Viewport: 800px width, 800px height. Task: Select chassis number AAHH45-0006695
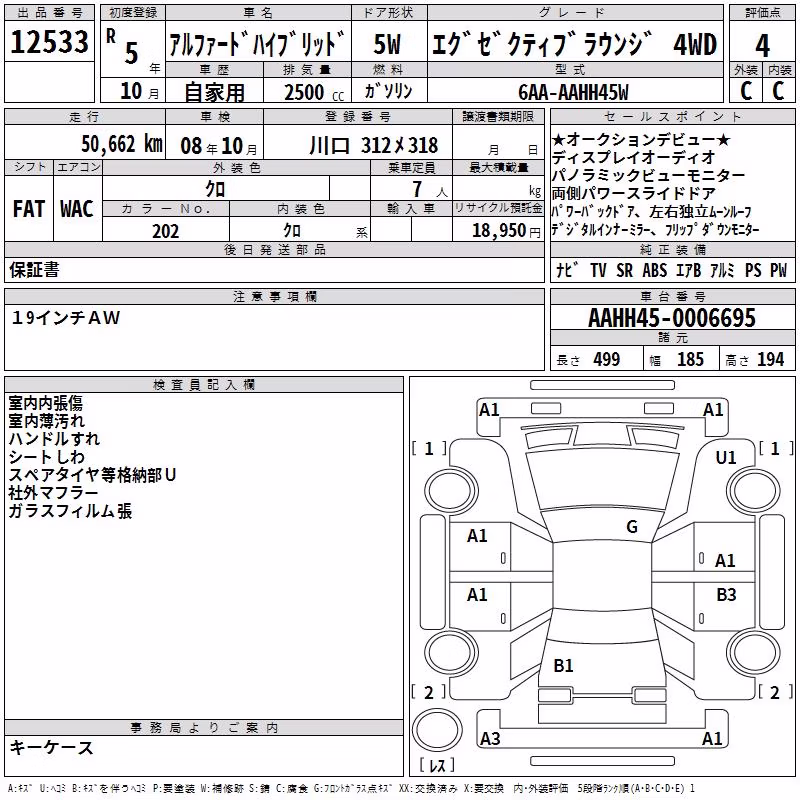pyautogui.click(x=672, y=318)
